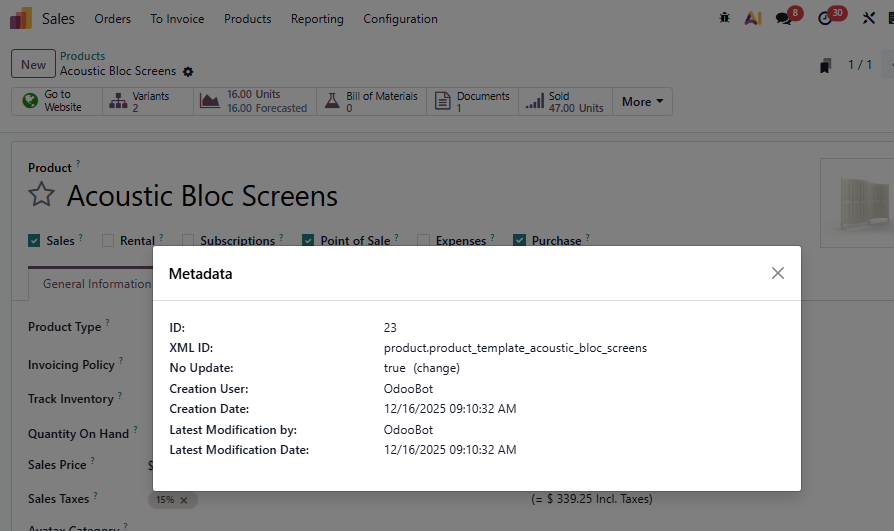
Task: Mark product as favorite with the star
Action: 41,195
